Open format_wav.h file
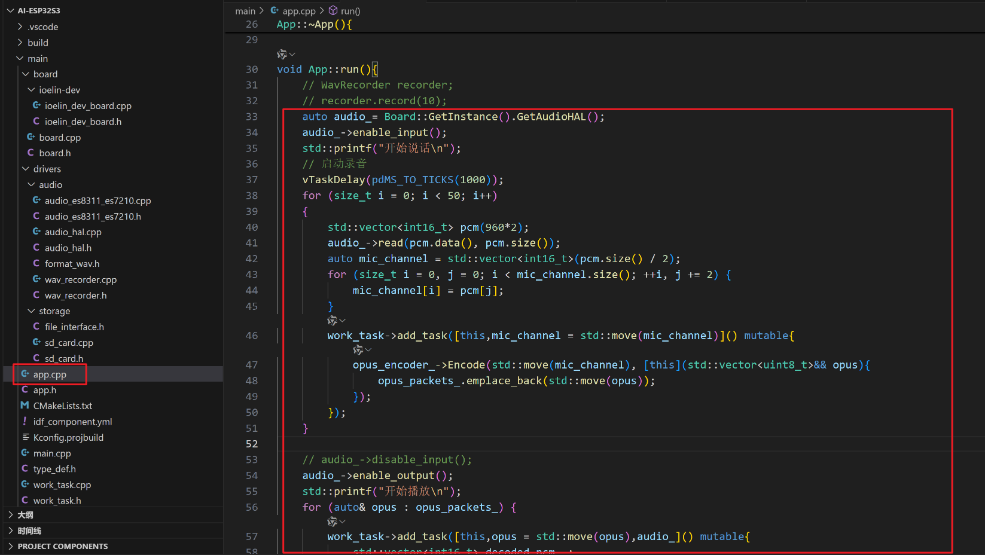This screenshot has width=985, height=555. point(72,264)
